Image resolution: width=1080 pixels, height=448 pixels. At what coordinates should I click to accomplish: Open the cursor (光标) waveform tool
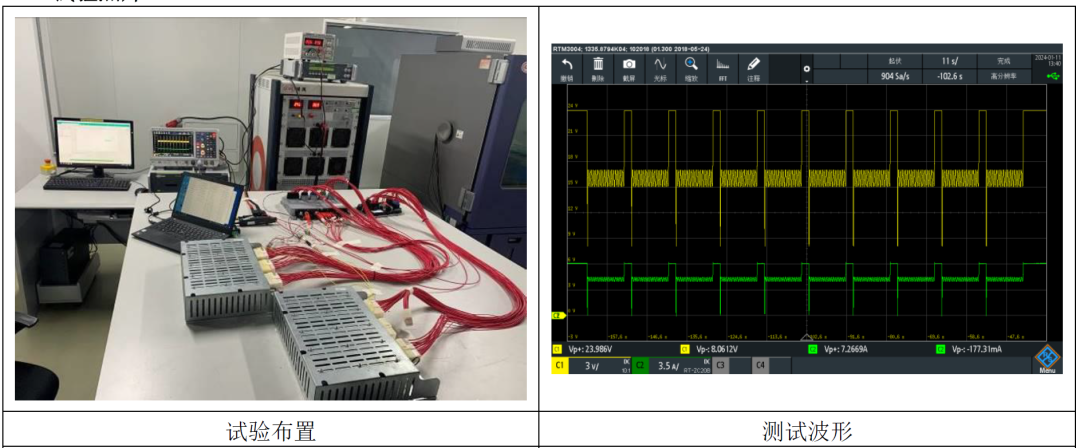(660, 67)
